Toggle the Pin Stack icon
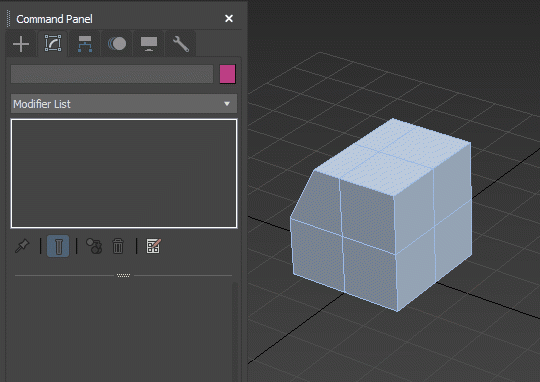540x382 pixels. pos(22,246)
